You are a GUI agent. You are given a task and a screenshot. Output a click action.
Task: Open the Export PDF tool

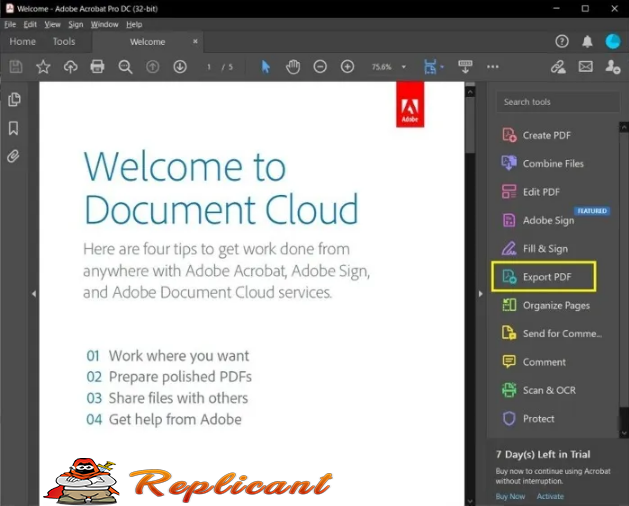tap(544, 277)
